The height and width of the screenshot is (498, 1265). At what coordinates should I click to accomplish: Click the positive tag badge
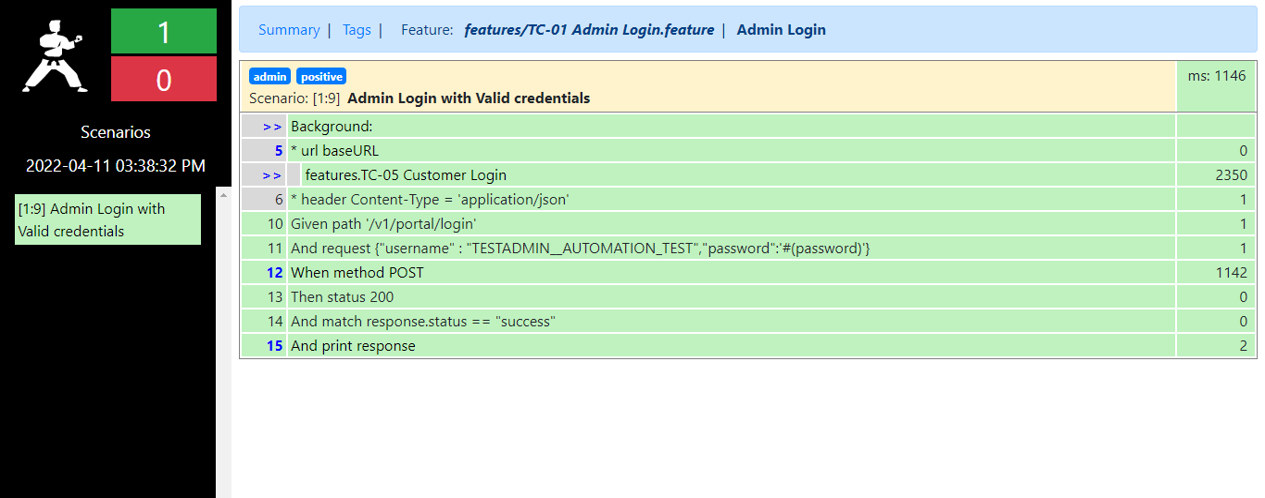click(321, 77)
